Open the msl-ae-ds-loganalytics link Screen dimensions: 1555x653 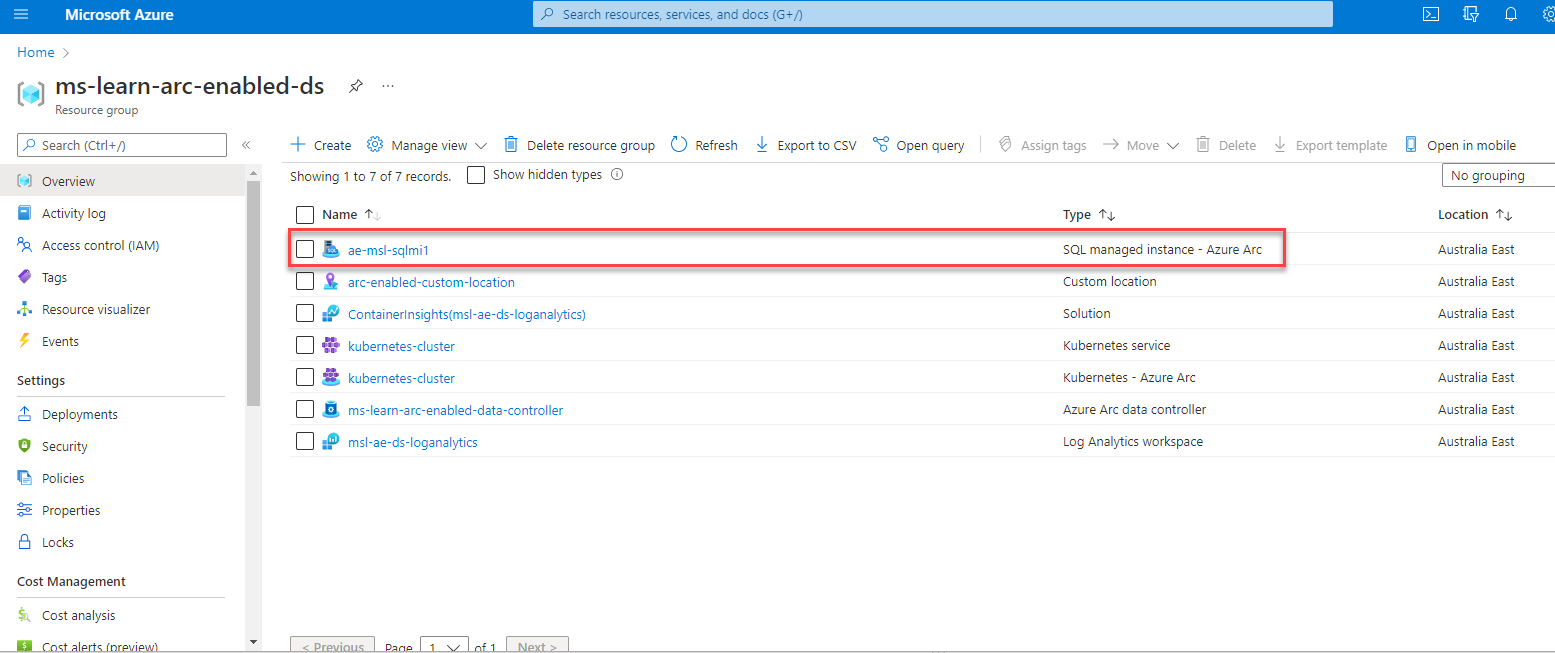[412, 442]
